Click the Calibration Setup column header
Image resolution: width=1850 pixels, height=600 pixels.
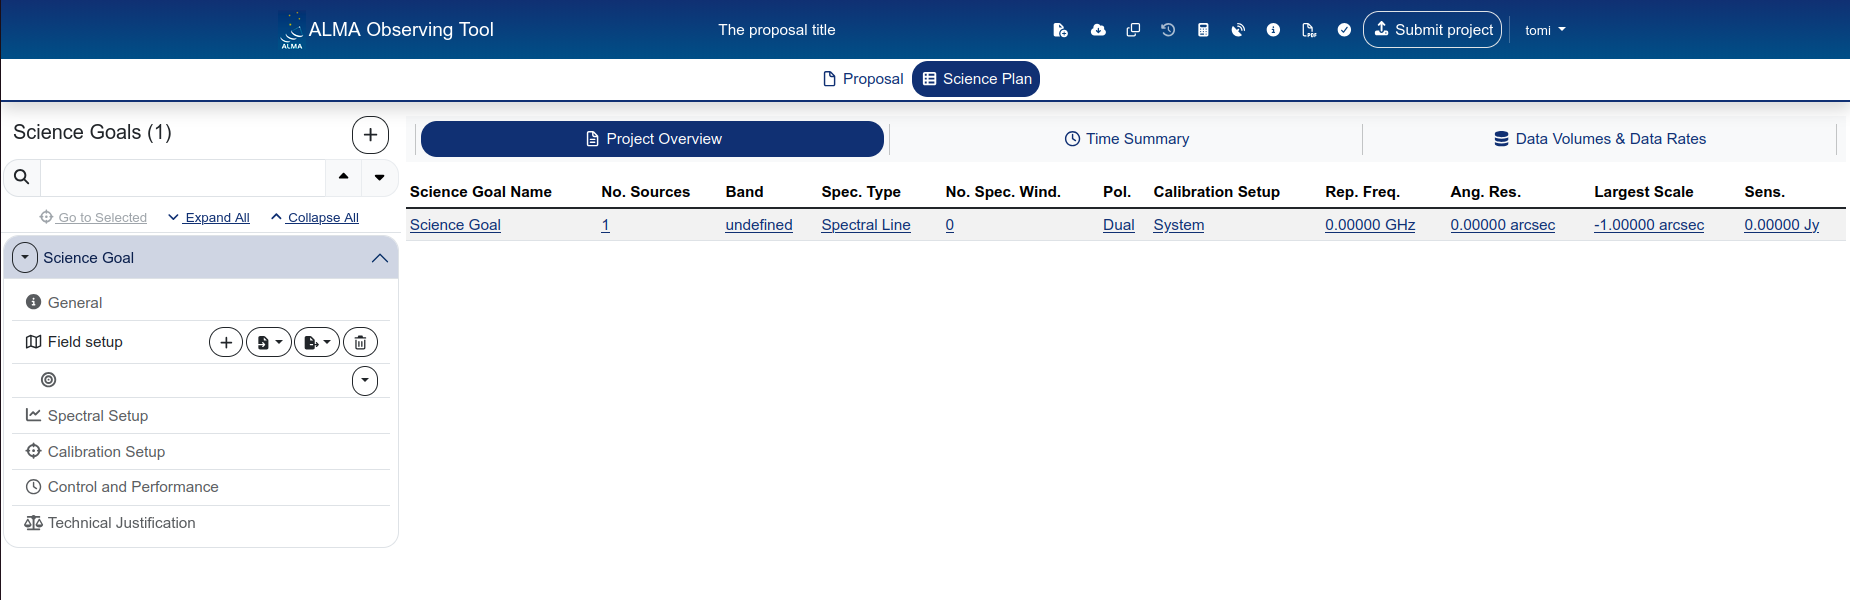tap(1217, 192)
